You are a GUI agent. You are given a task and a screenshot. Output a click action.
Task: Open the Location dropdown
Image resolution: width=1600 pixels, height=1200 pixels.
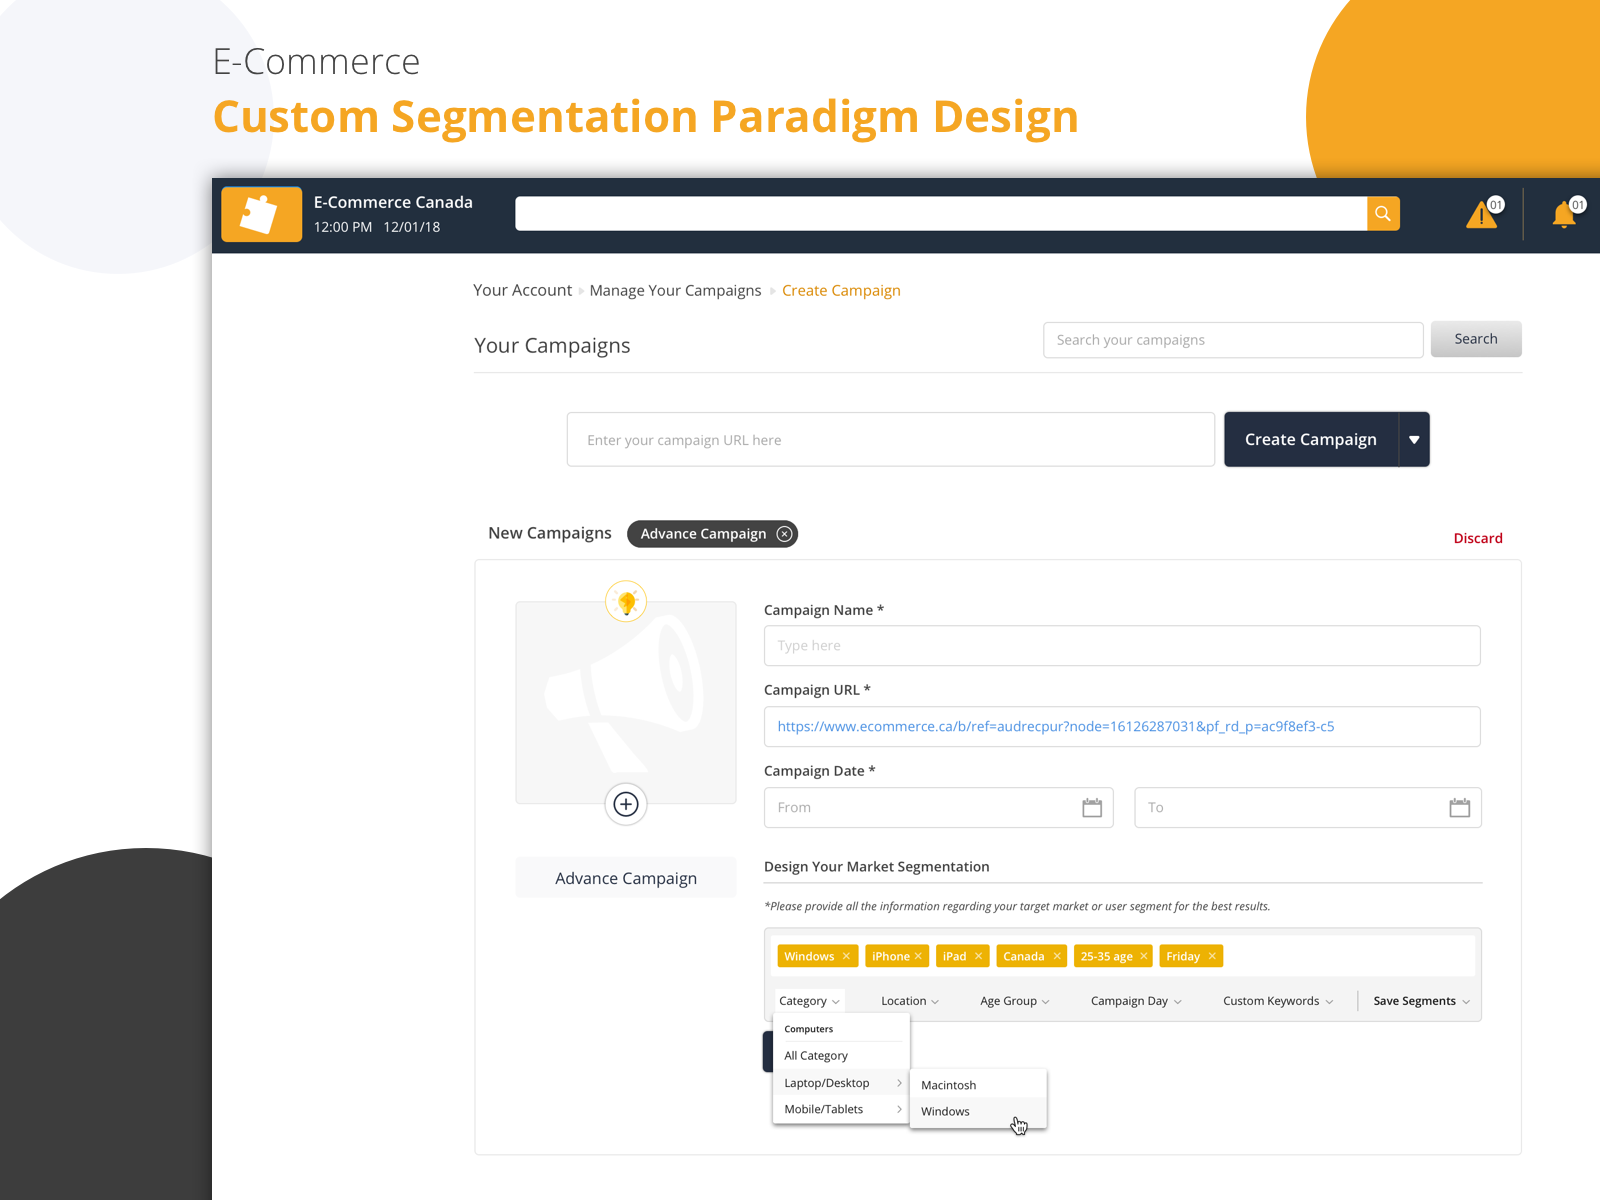coord(909,1001)
